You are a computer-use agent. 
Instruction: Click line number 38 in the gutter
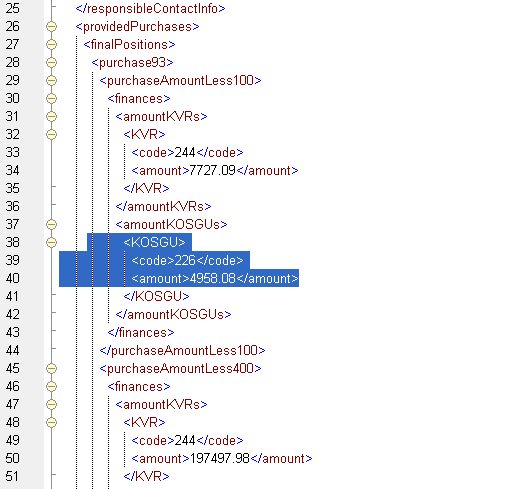pos(13,243)
